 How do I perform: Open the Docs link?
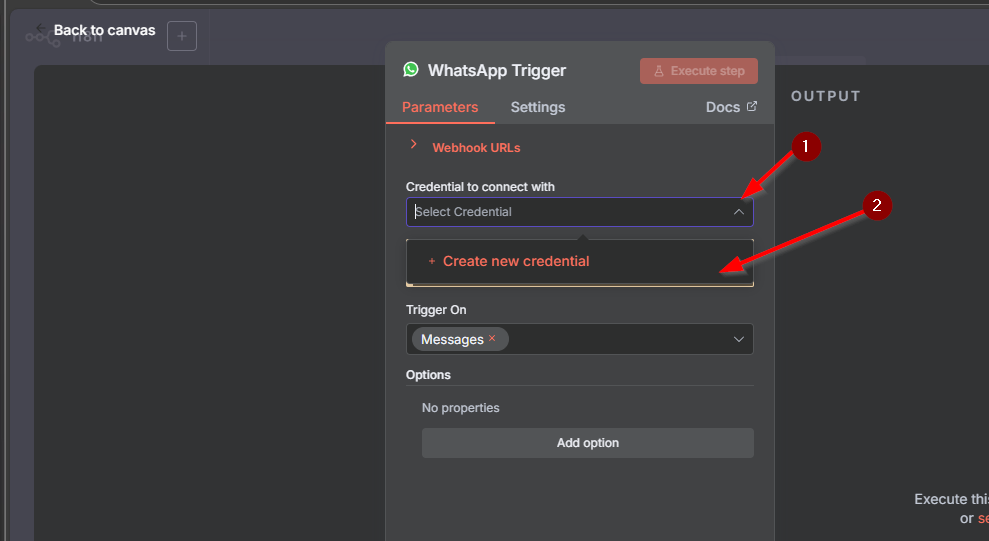pyautogui.click(x=723, y=107)
